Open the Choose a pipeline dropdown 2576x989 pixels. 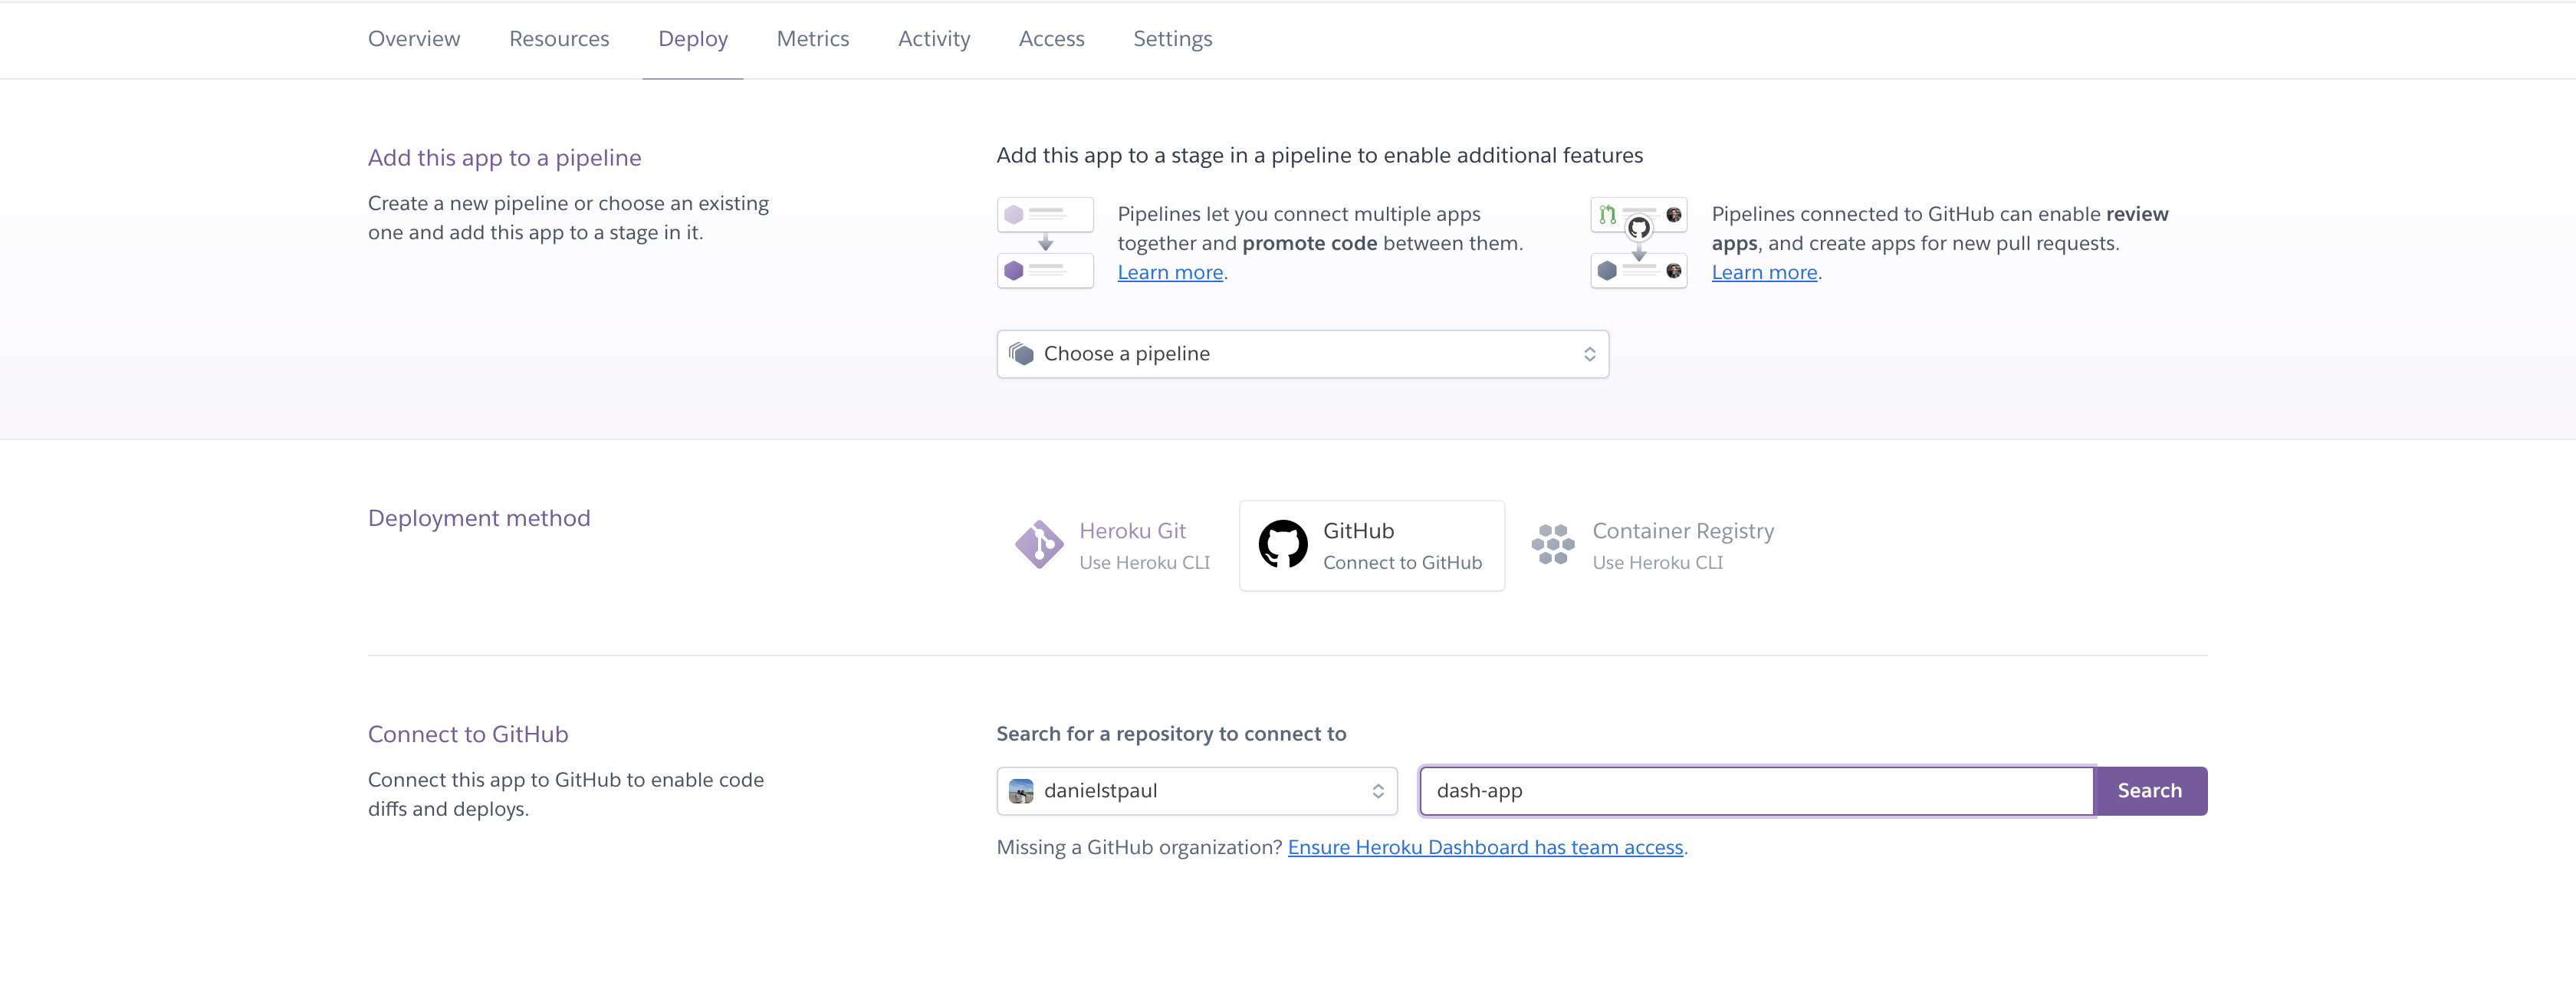coord(1303,354)
